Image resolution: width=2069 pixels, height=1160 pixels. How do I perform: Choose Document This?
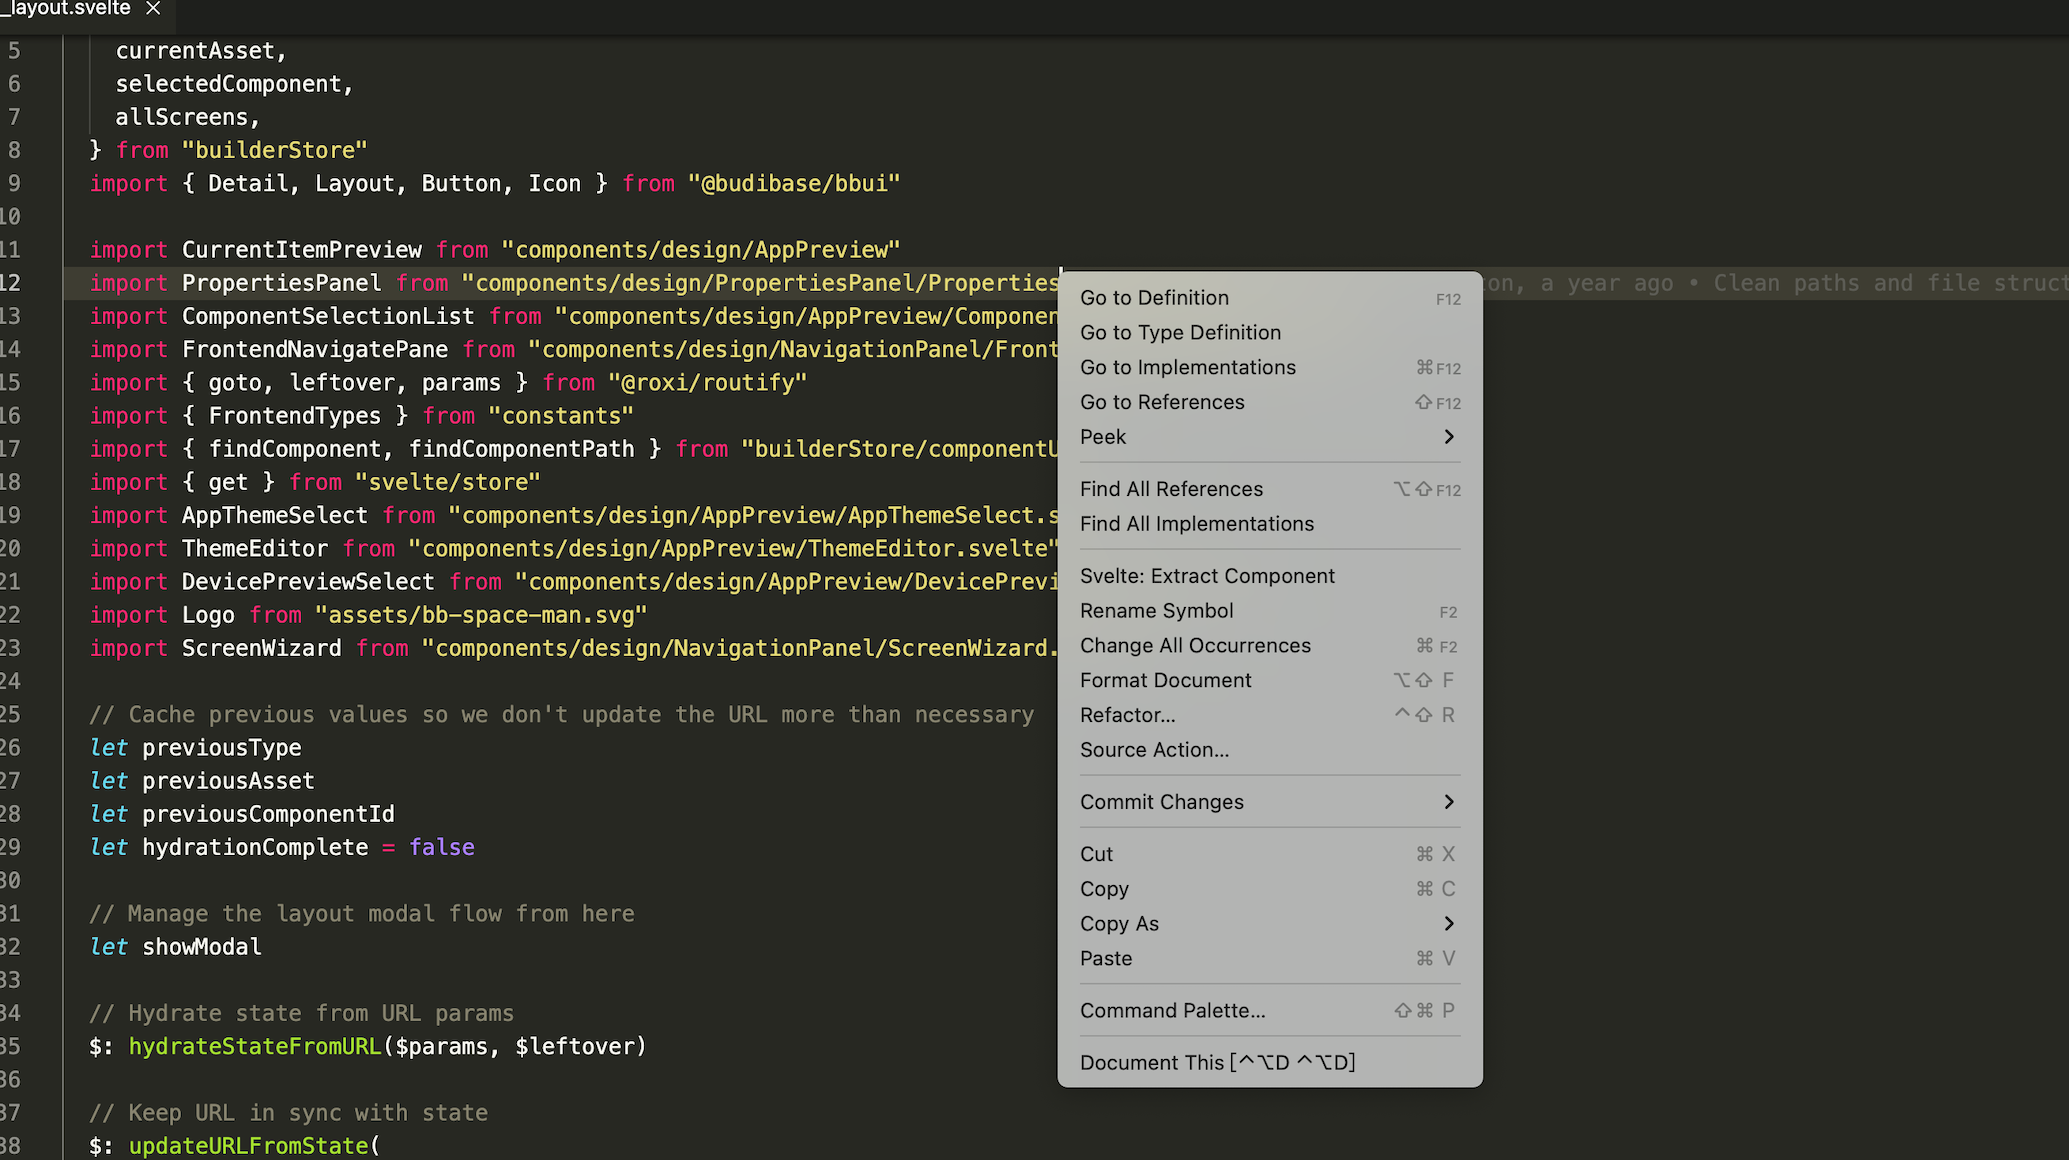coord(1217,1062)
